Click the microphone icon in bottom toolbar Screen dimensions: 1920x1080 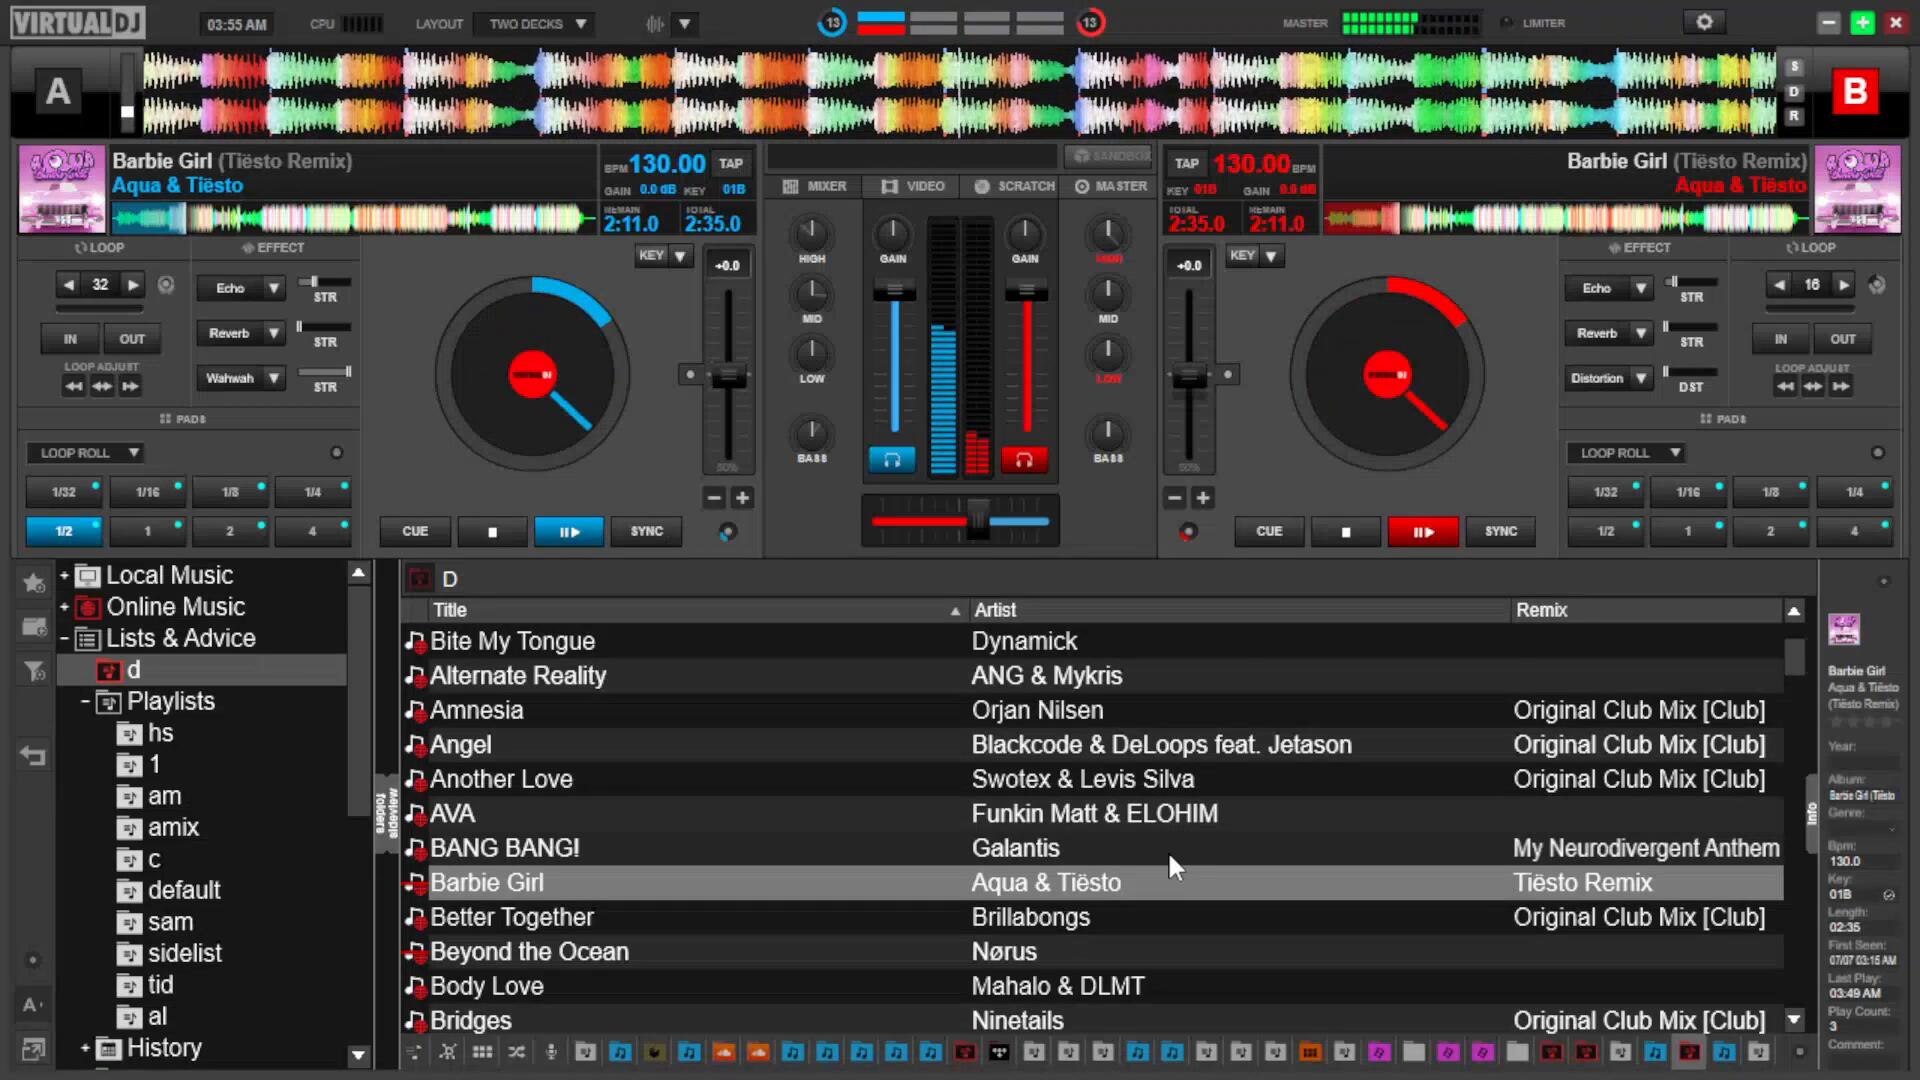point(551,1052)
